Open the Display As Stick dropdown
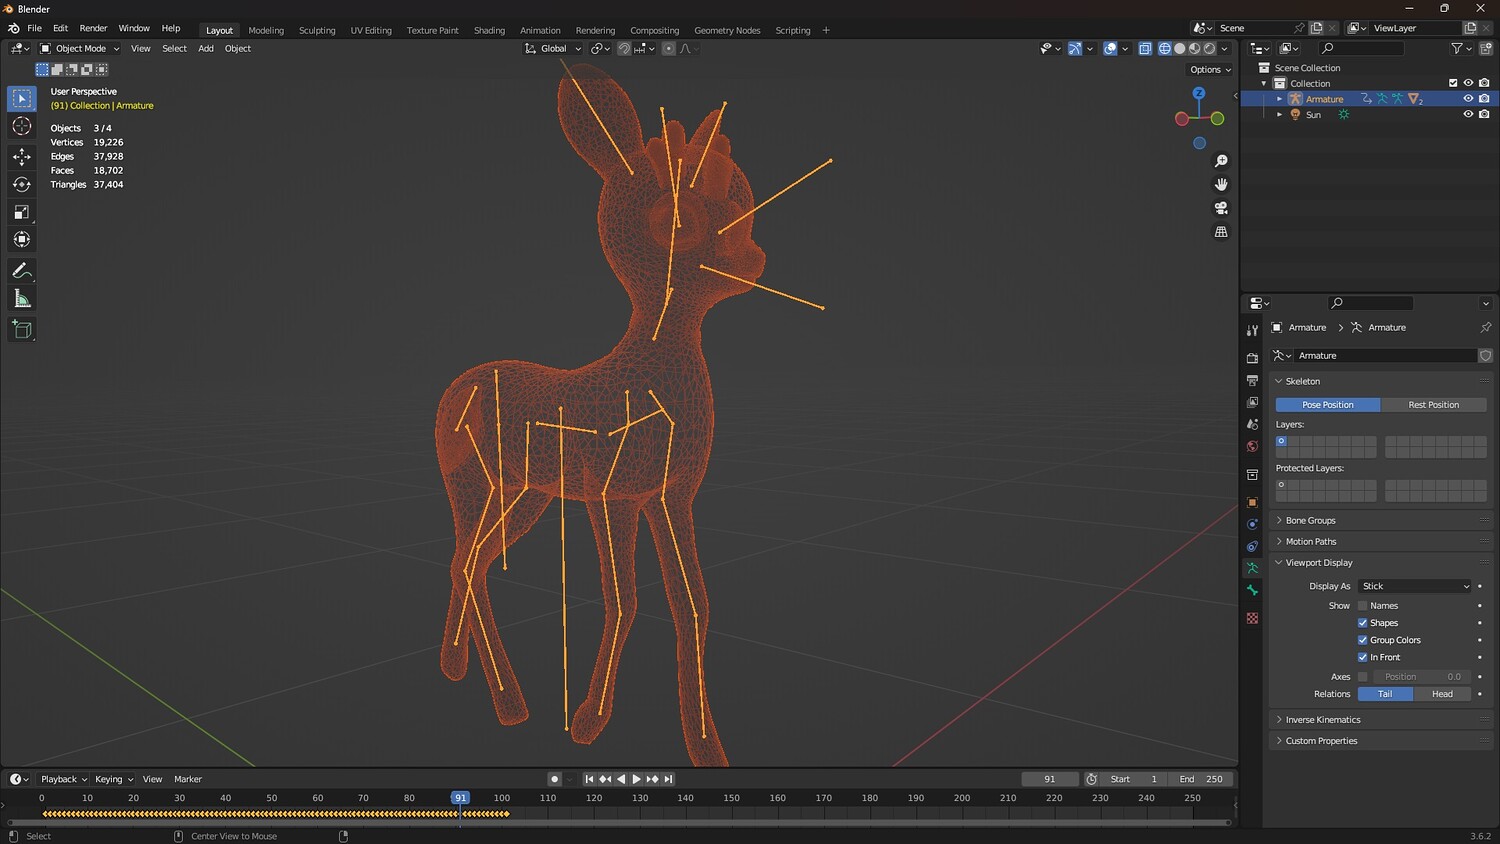 [1415, 586]
